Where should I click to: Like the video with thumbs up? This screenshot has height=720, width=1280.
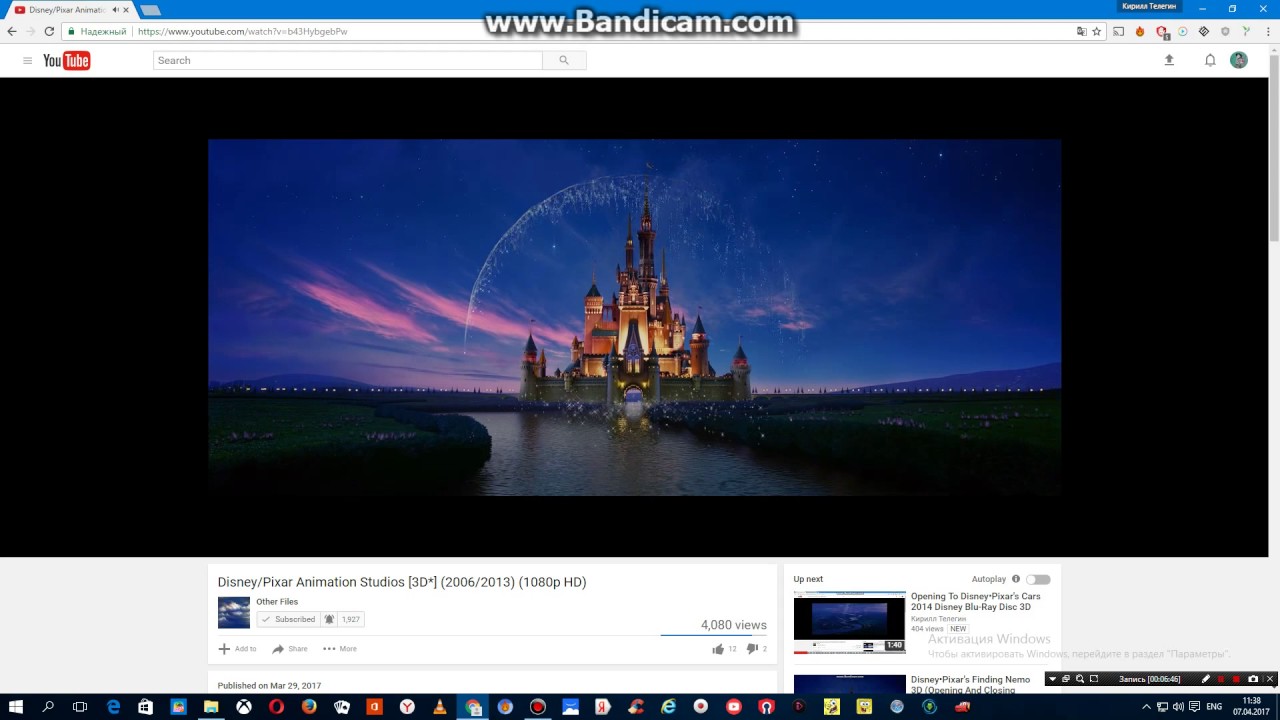[x=718, y=649]
